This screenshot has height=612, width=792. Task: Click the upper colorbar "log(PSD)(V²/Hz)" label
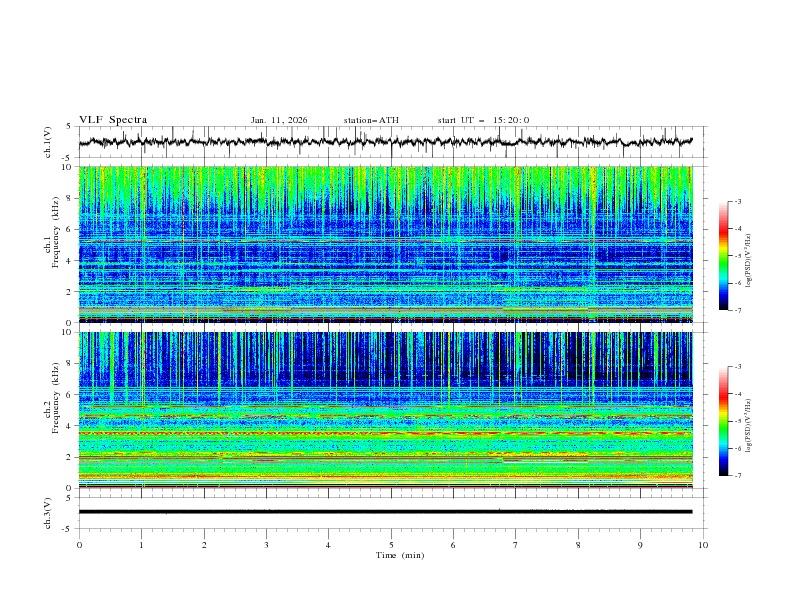(749, 261)
